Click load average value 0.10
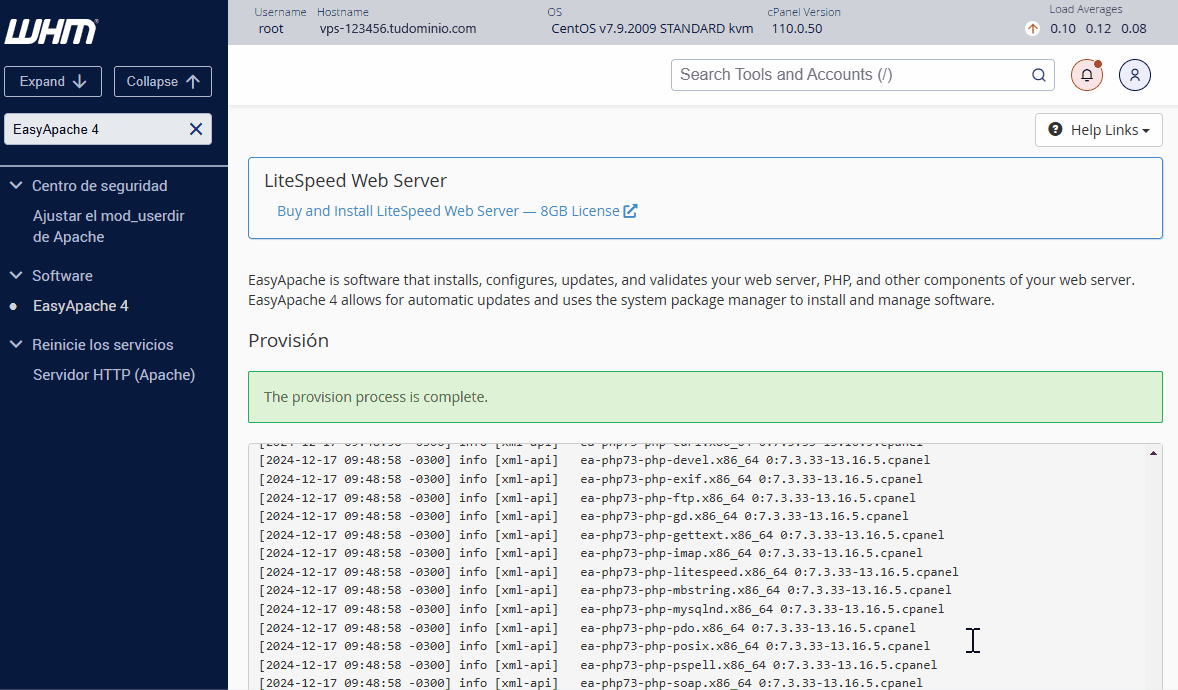 click(1062, 29)
